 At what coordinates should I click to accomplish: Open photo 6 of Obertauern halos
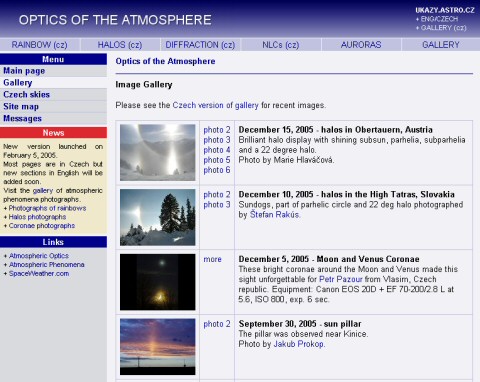217,170
